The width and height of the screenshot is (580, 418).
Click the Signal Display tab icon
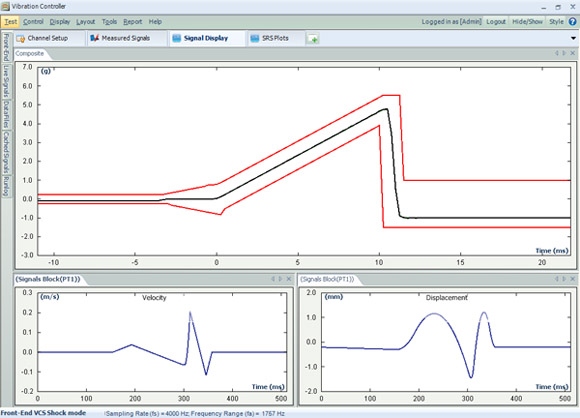coord(177,38)
